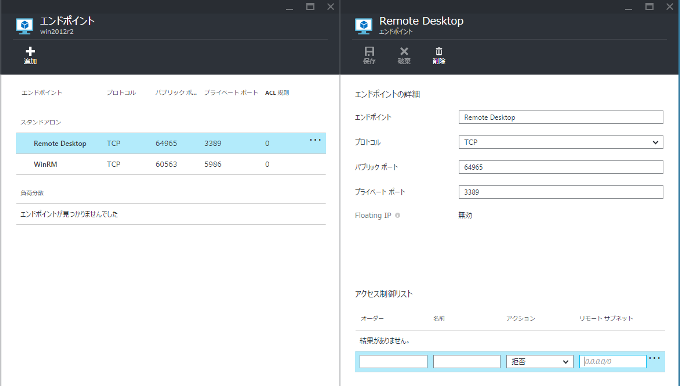The image size is (680, 386).
Task: Click the Delete (削除) trash icon
Action: pyautogui.click(x=439, y=52)
